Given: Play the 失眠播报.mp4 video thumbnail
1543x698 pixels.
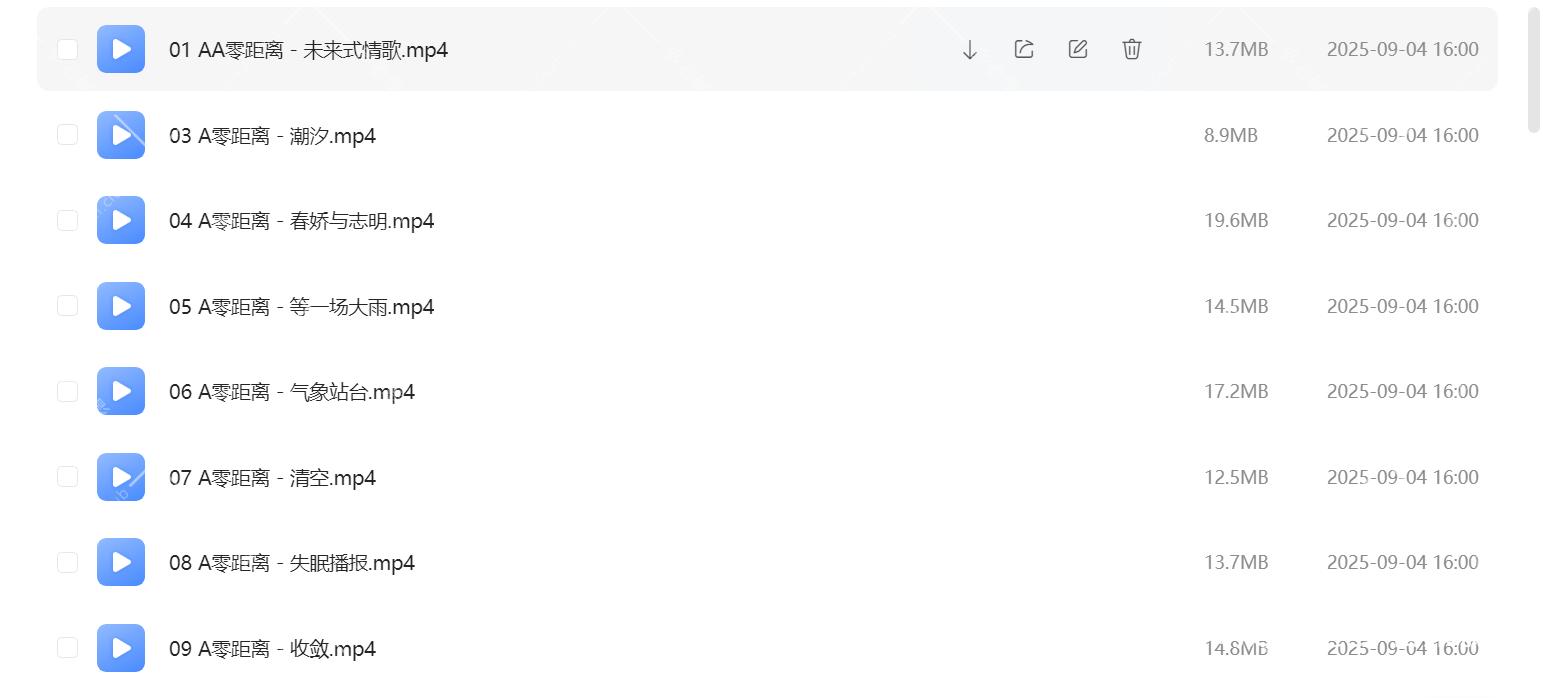Looking at the screenshot, I should pyautogui.click(x=120, y=562).
